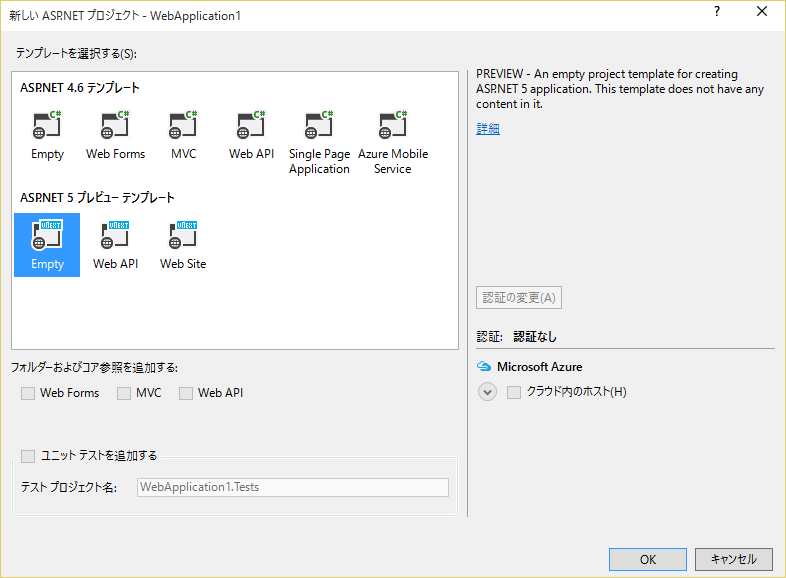Close the new ASP.NET project dialog

coord(762,12)
